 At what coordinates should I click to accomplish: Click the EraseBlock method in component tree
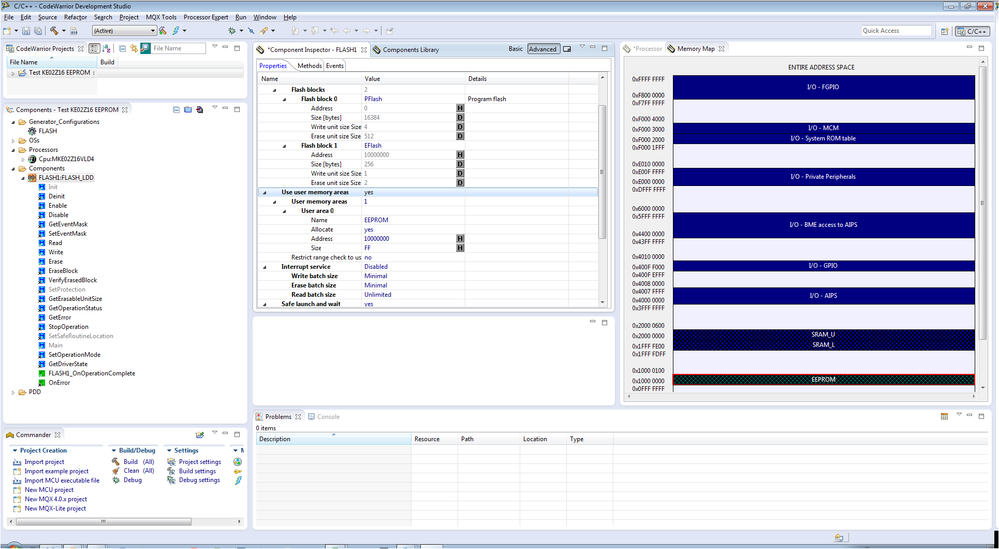point(58,271)
